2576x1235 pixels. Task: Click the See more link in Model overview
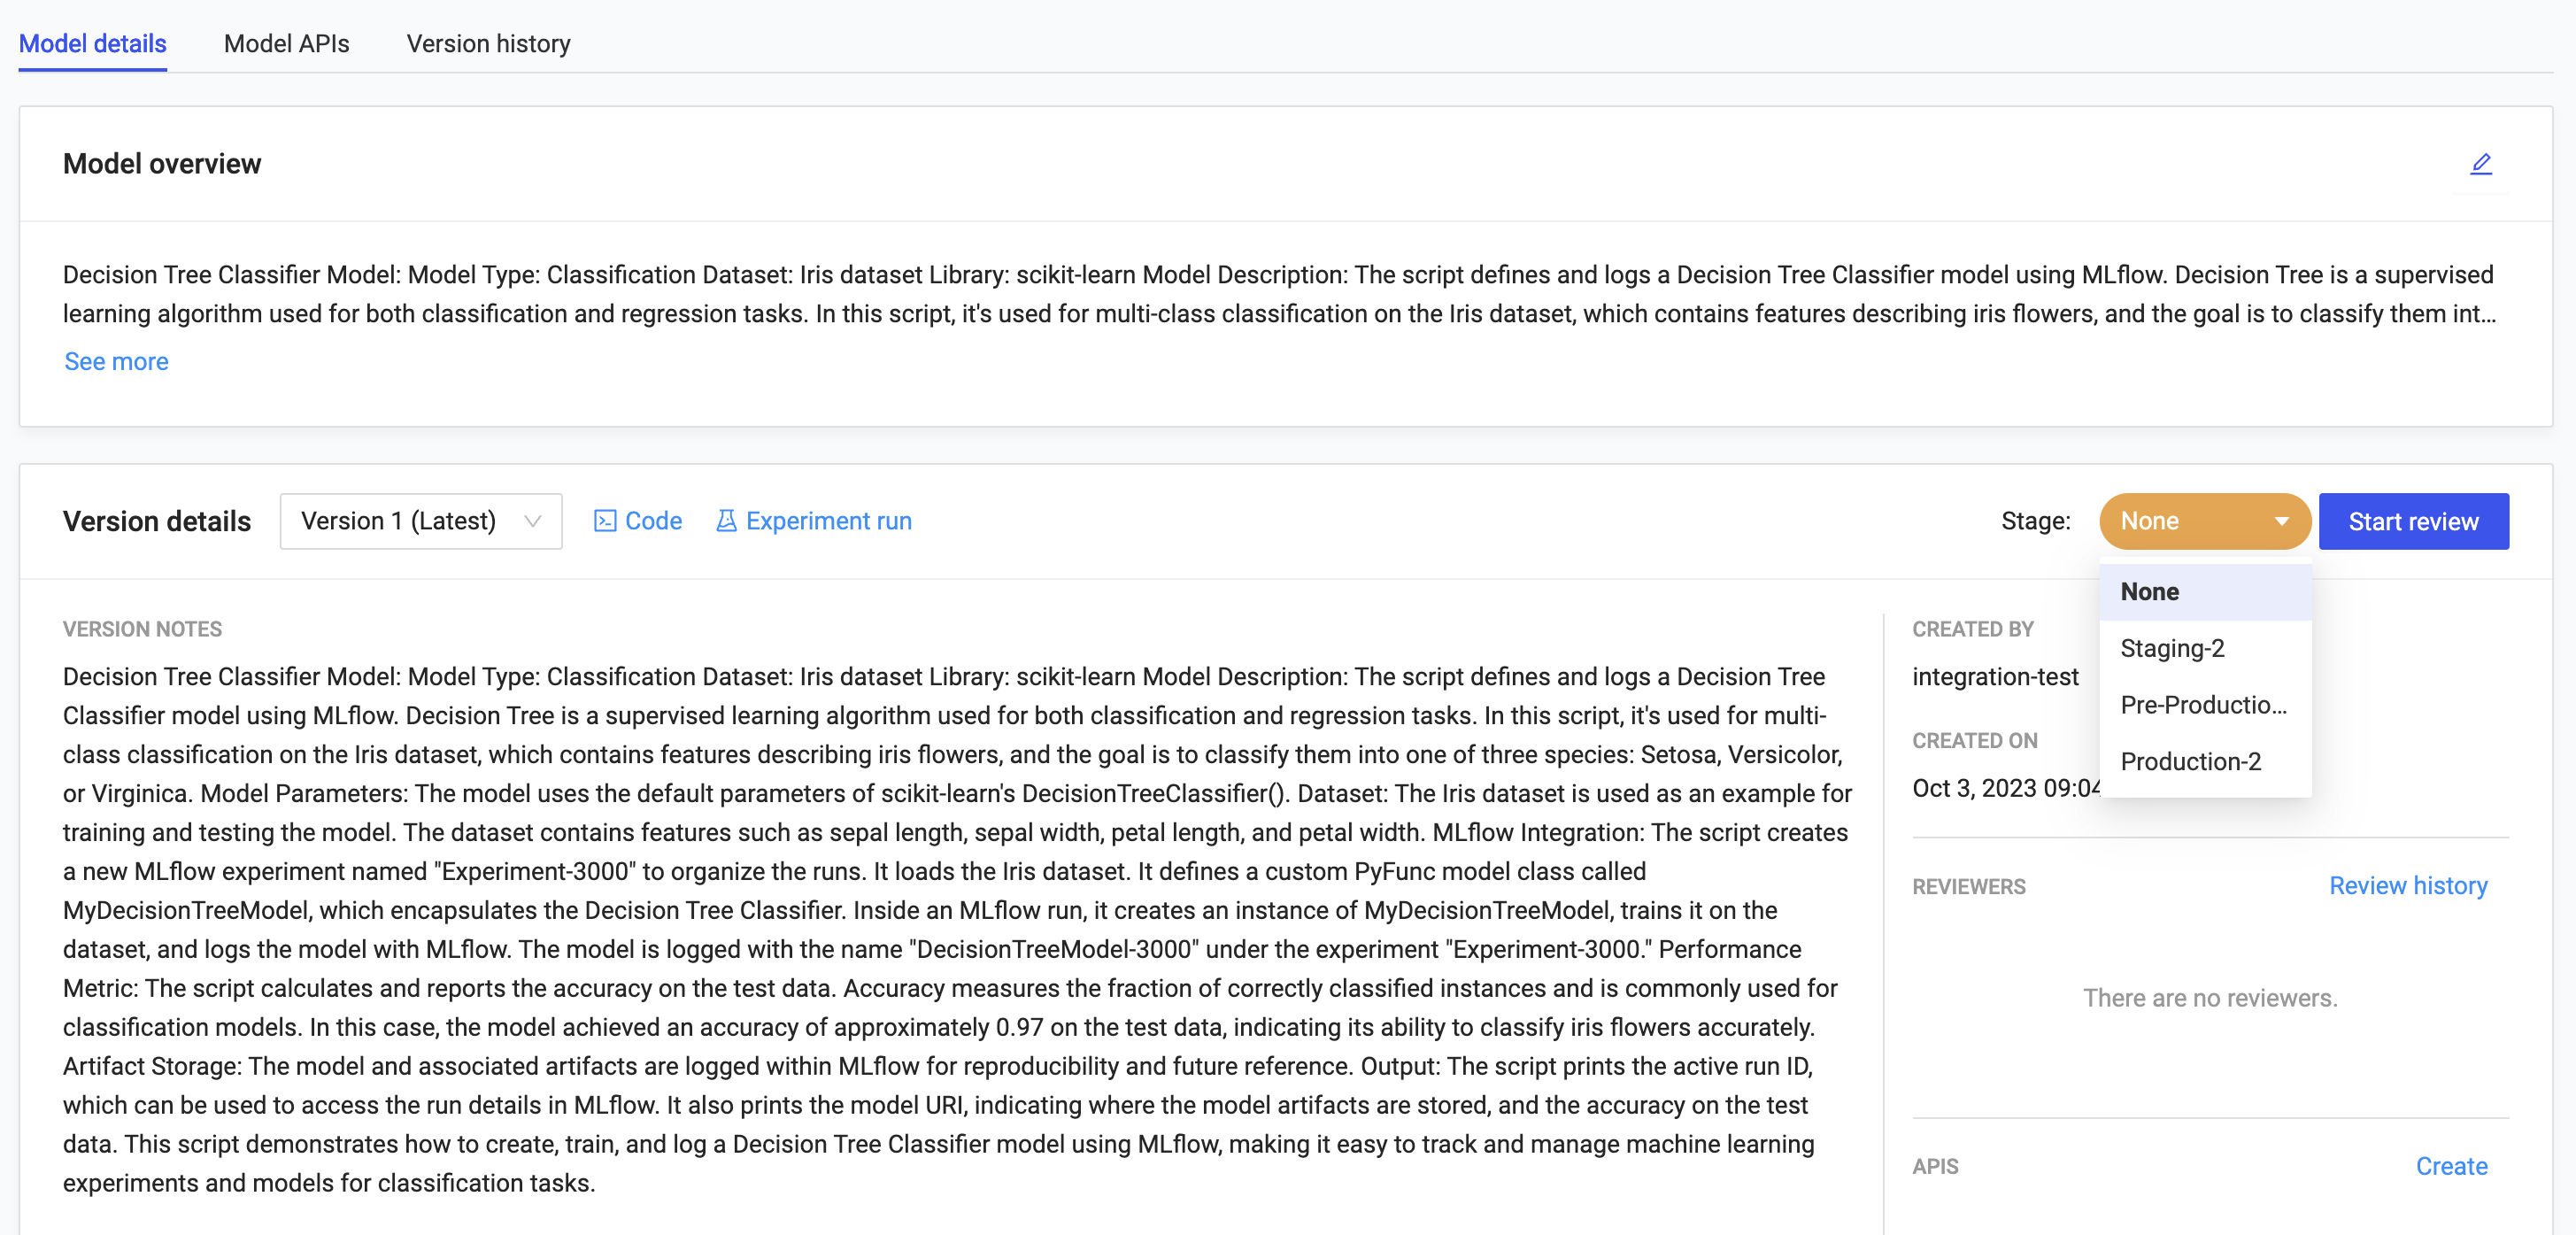click(115, 361)
